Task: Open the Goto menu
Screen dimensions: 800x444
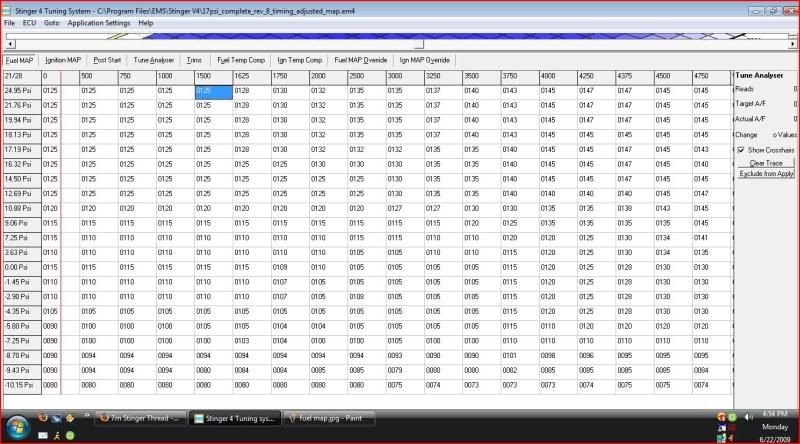Action: [52, 23]
